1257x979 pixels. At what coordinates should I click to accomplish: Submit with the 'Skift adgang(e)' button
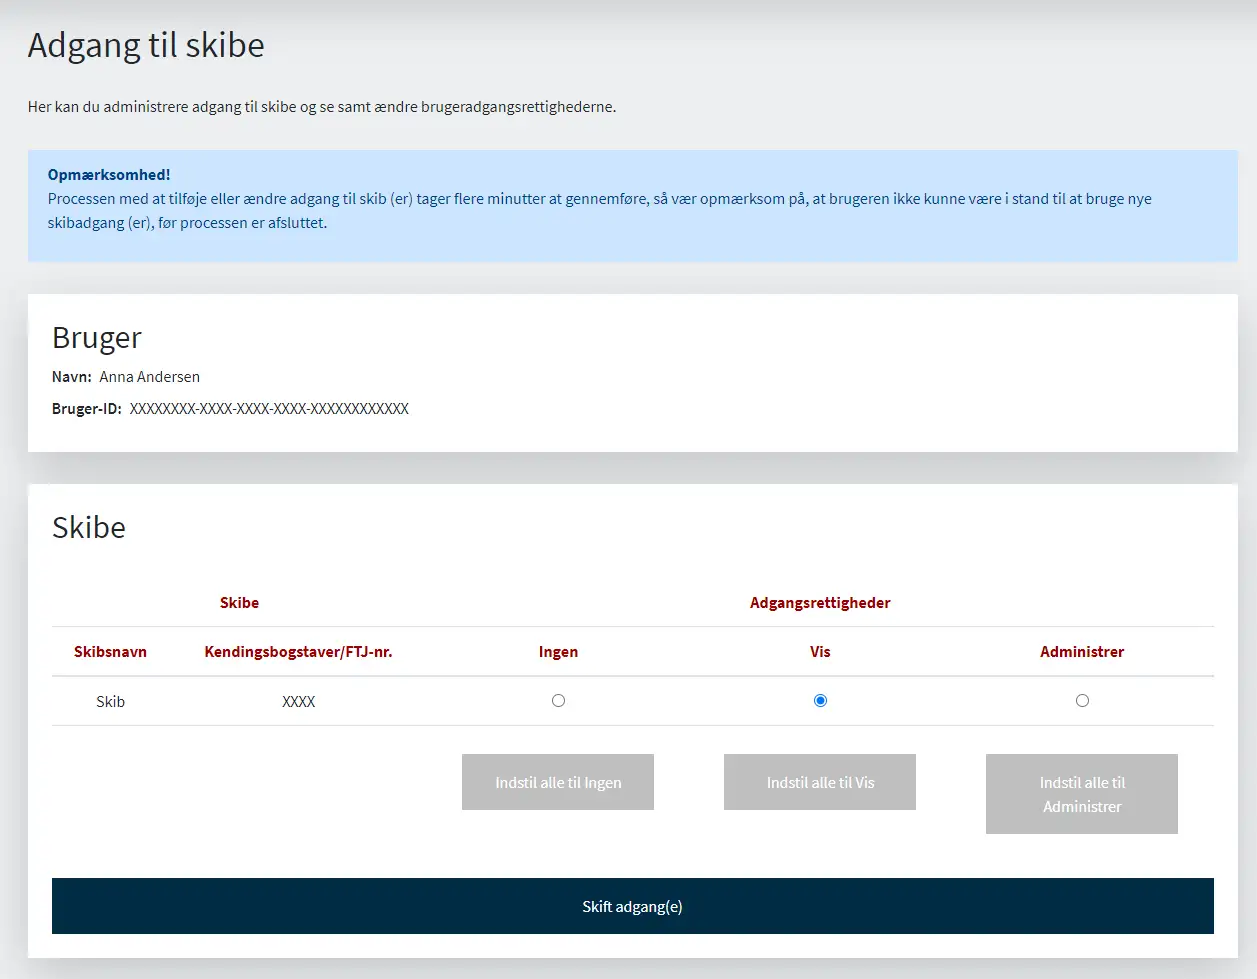632,906
